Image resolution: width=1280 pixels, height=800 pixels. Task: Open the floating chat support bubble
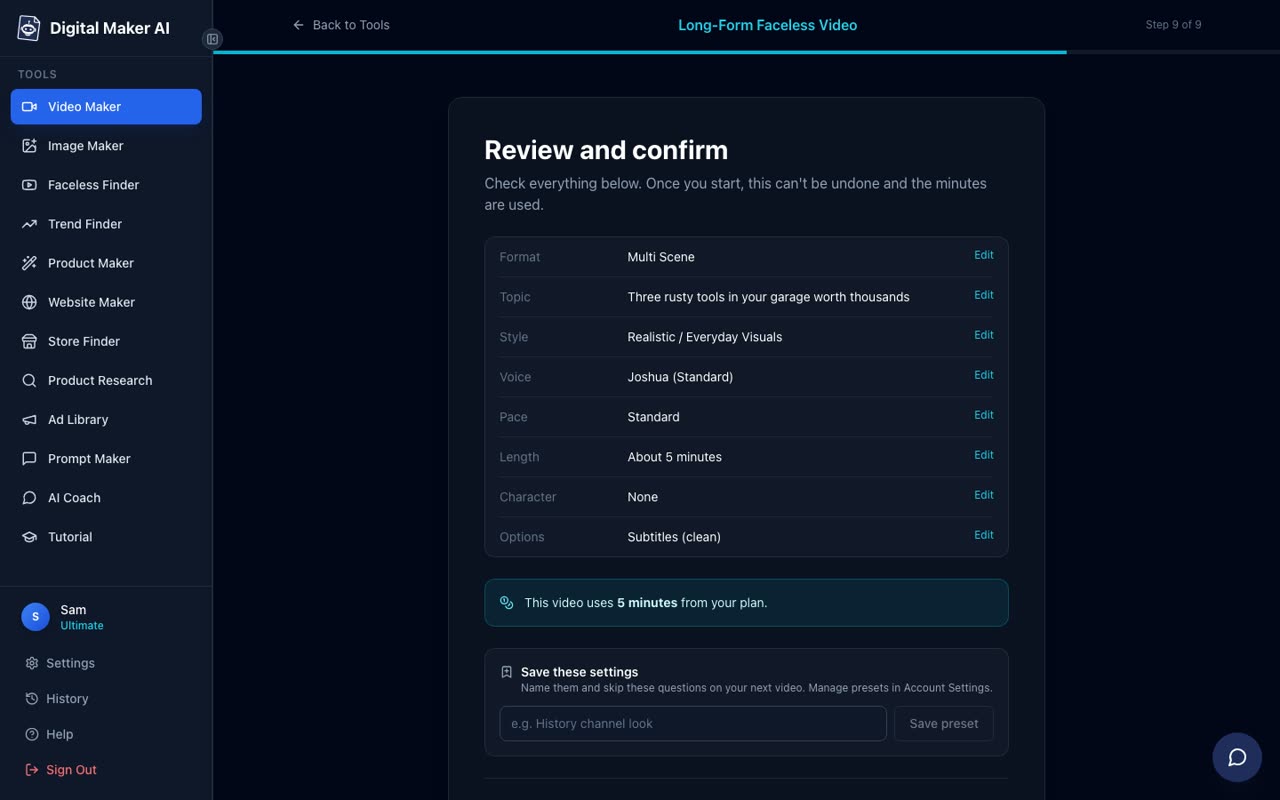point(1237,757)
